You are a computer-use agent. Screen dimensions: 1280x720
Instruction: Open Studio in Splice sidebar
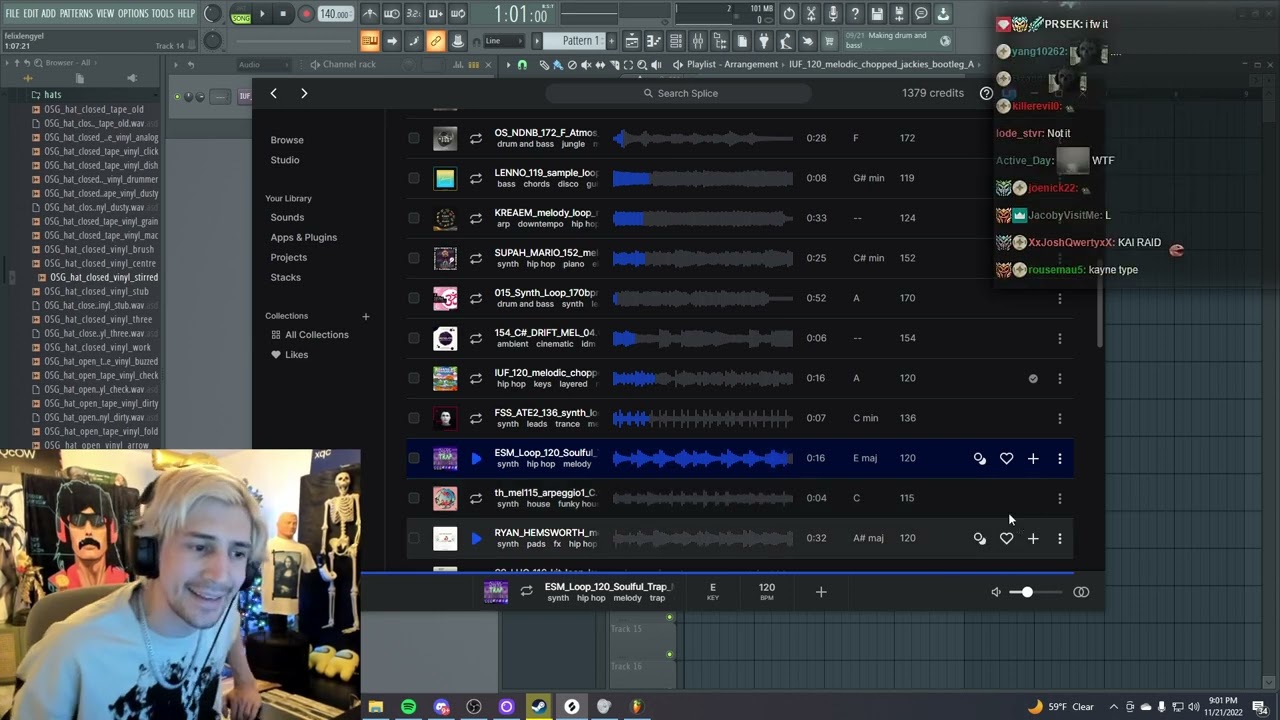(x=285, y=160)
